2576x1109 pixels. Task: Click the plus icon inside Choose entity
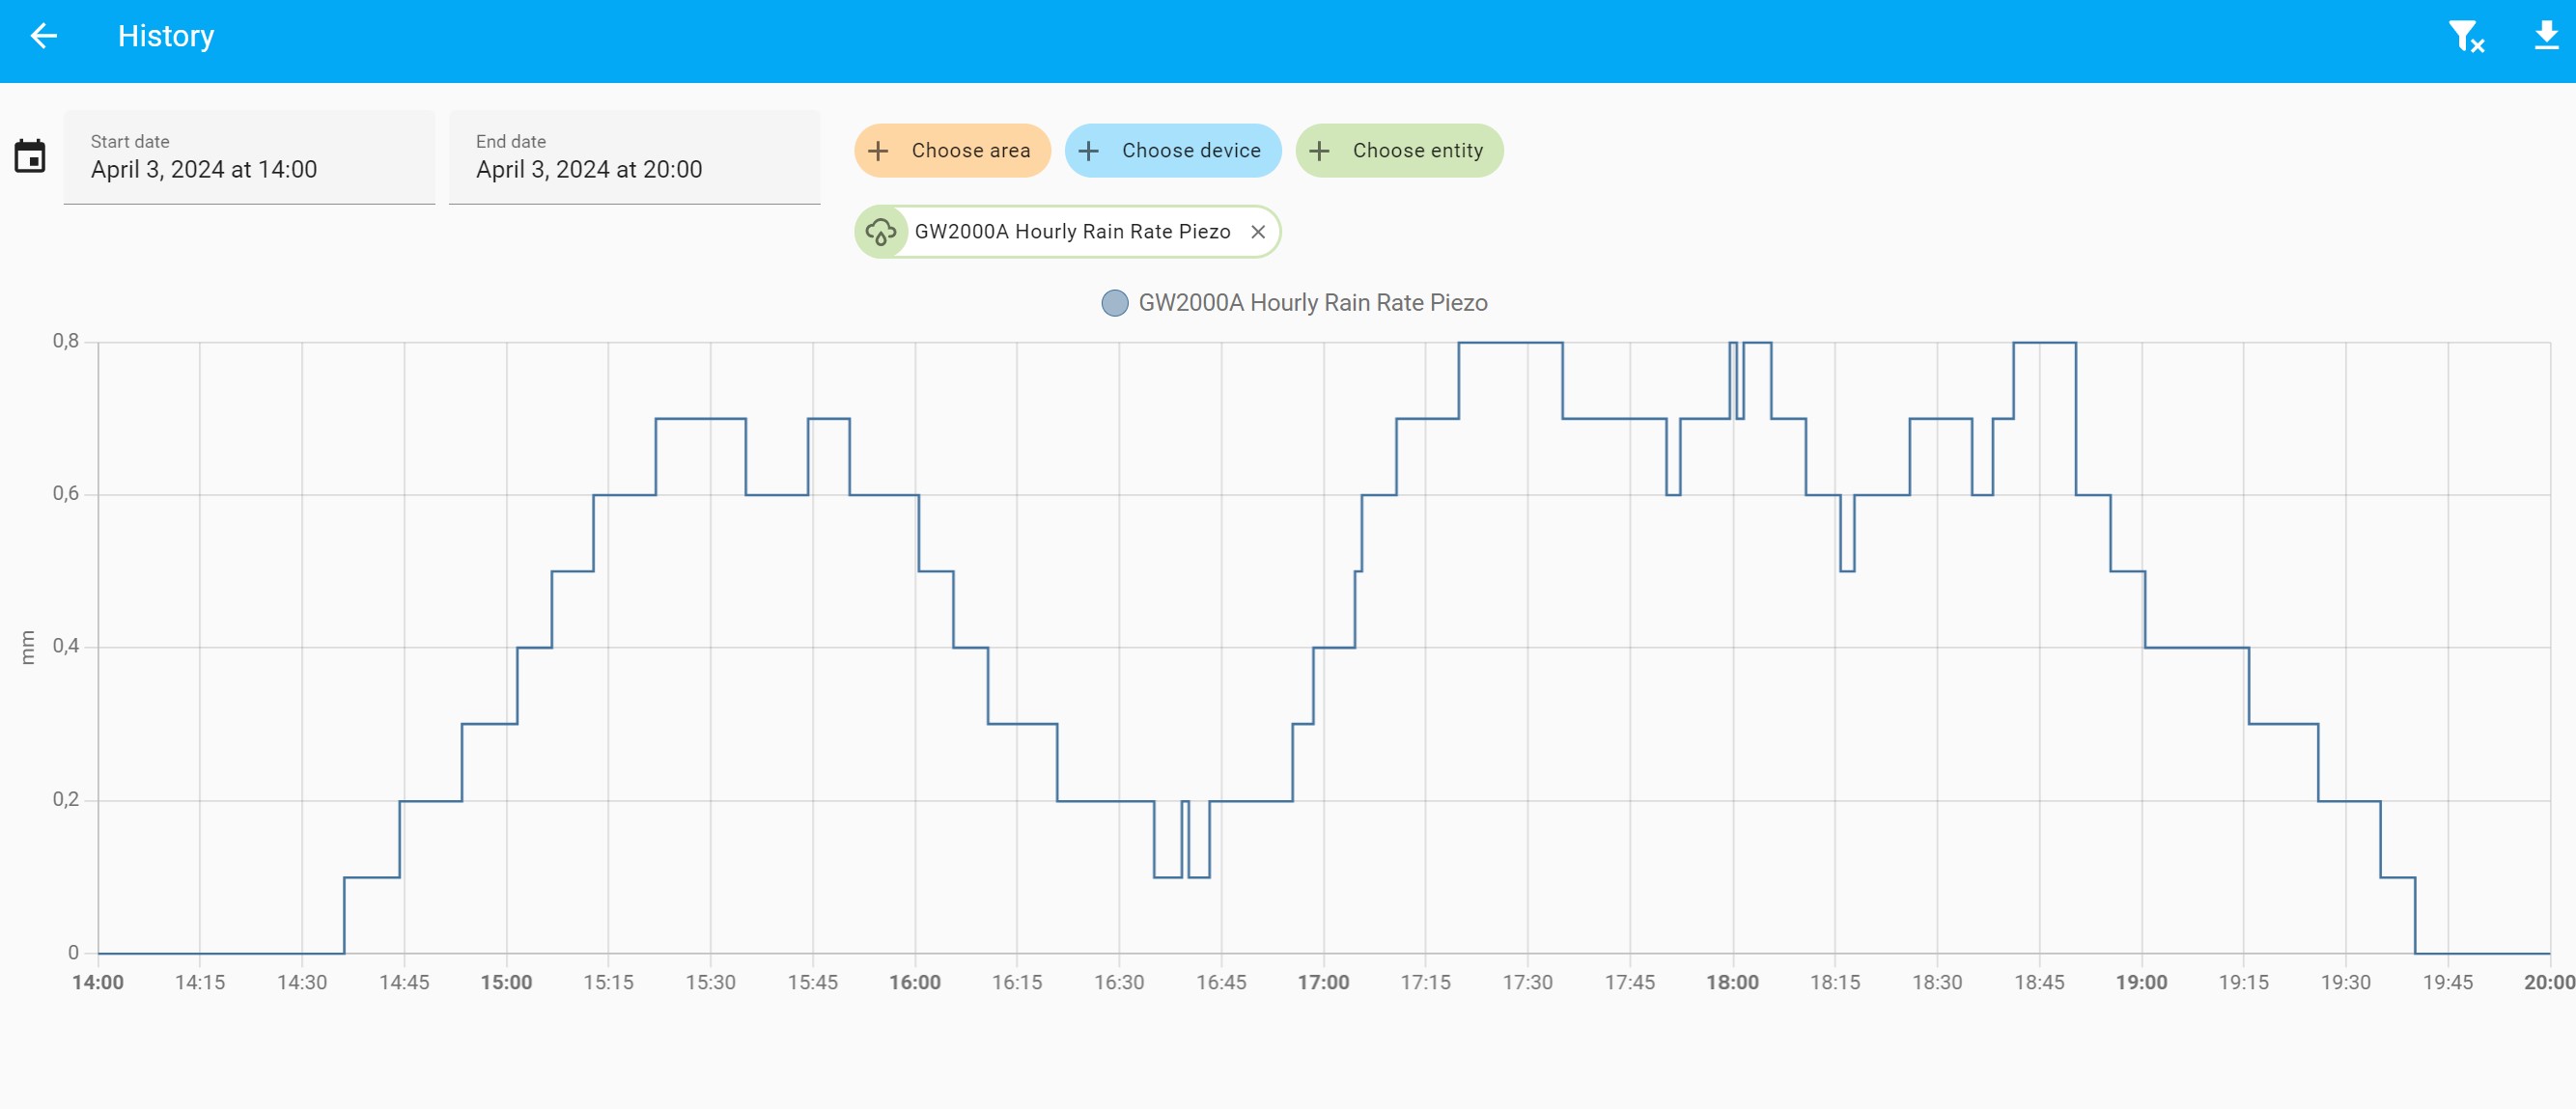coord(1318,150)
